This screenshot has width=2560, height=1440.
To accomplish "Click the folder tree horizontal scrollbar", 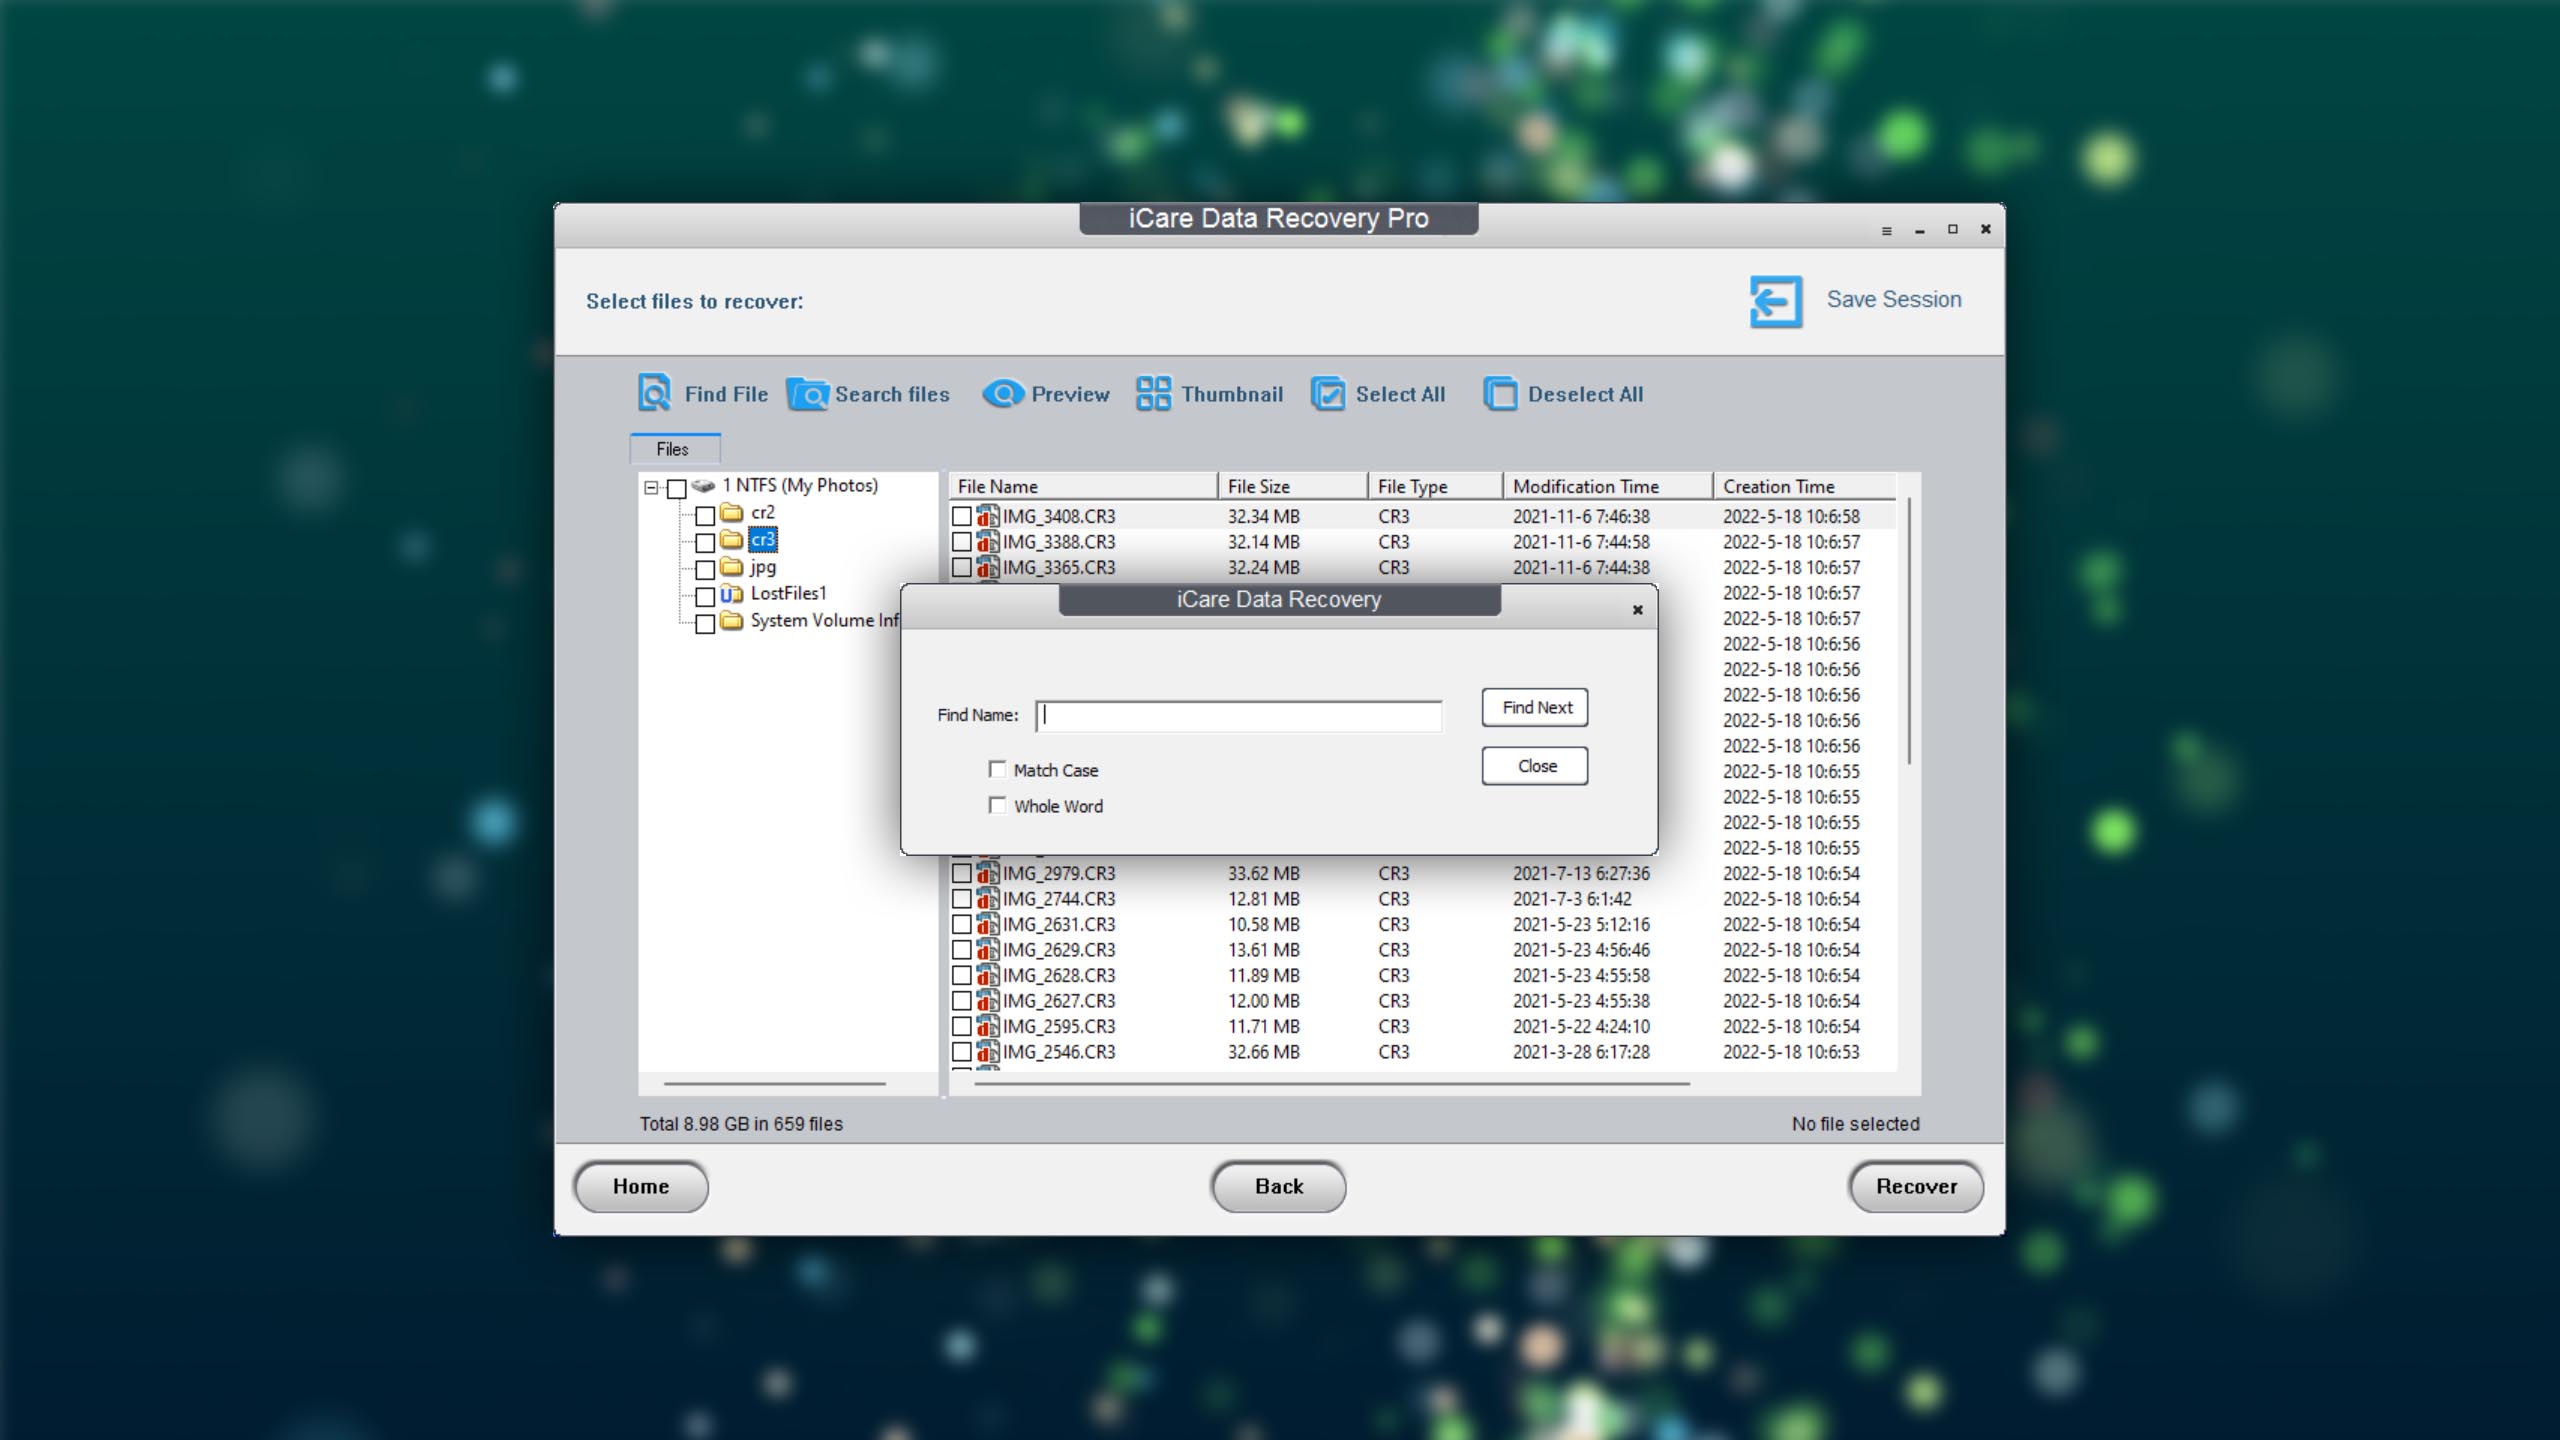I will 775,1083.
